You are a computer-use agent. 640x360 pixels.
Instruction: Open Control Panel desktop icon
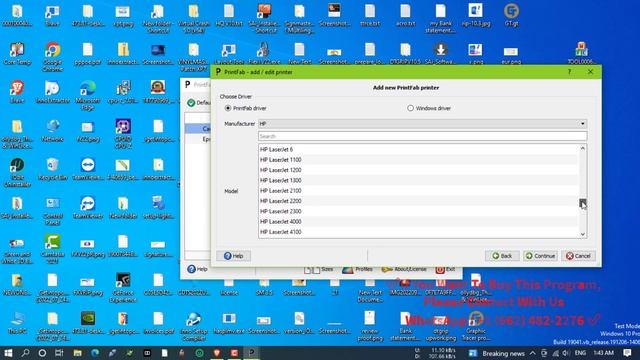[53, 211]
